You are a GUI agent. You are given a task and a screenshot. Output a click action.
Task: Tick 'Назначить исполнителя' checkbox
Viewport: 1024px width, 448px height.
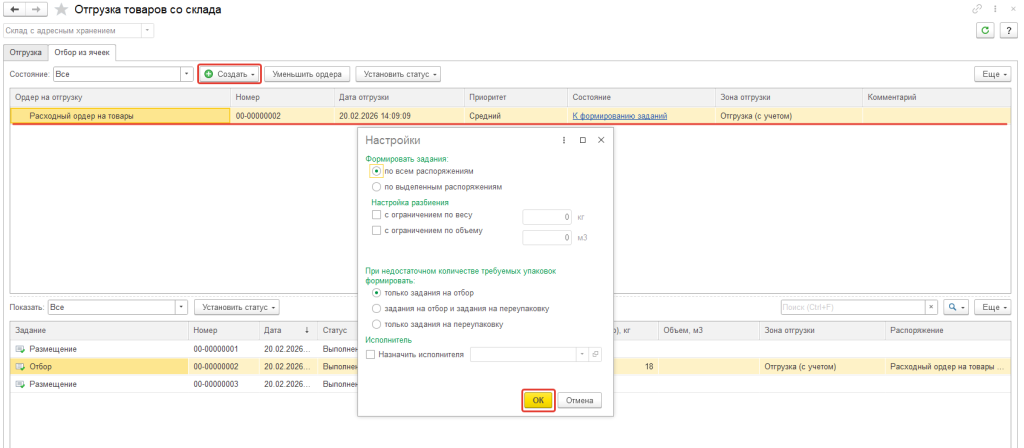[x=372, y=354]
